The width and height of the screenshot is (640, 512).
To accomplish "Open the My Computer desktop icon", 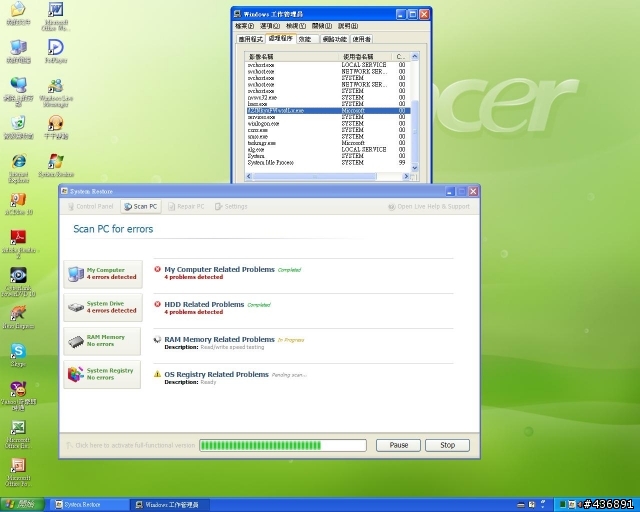I will pos(18,51).
